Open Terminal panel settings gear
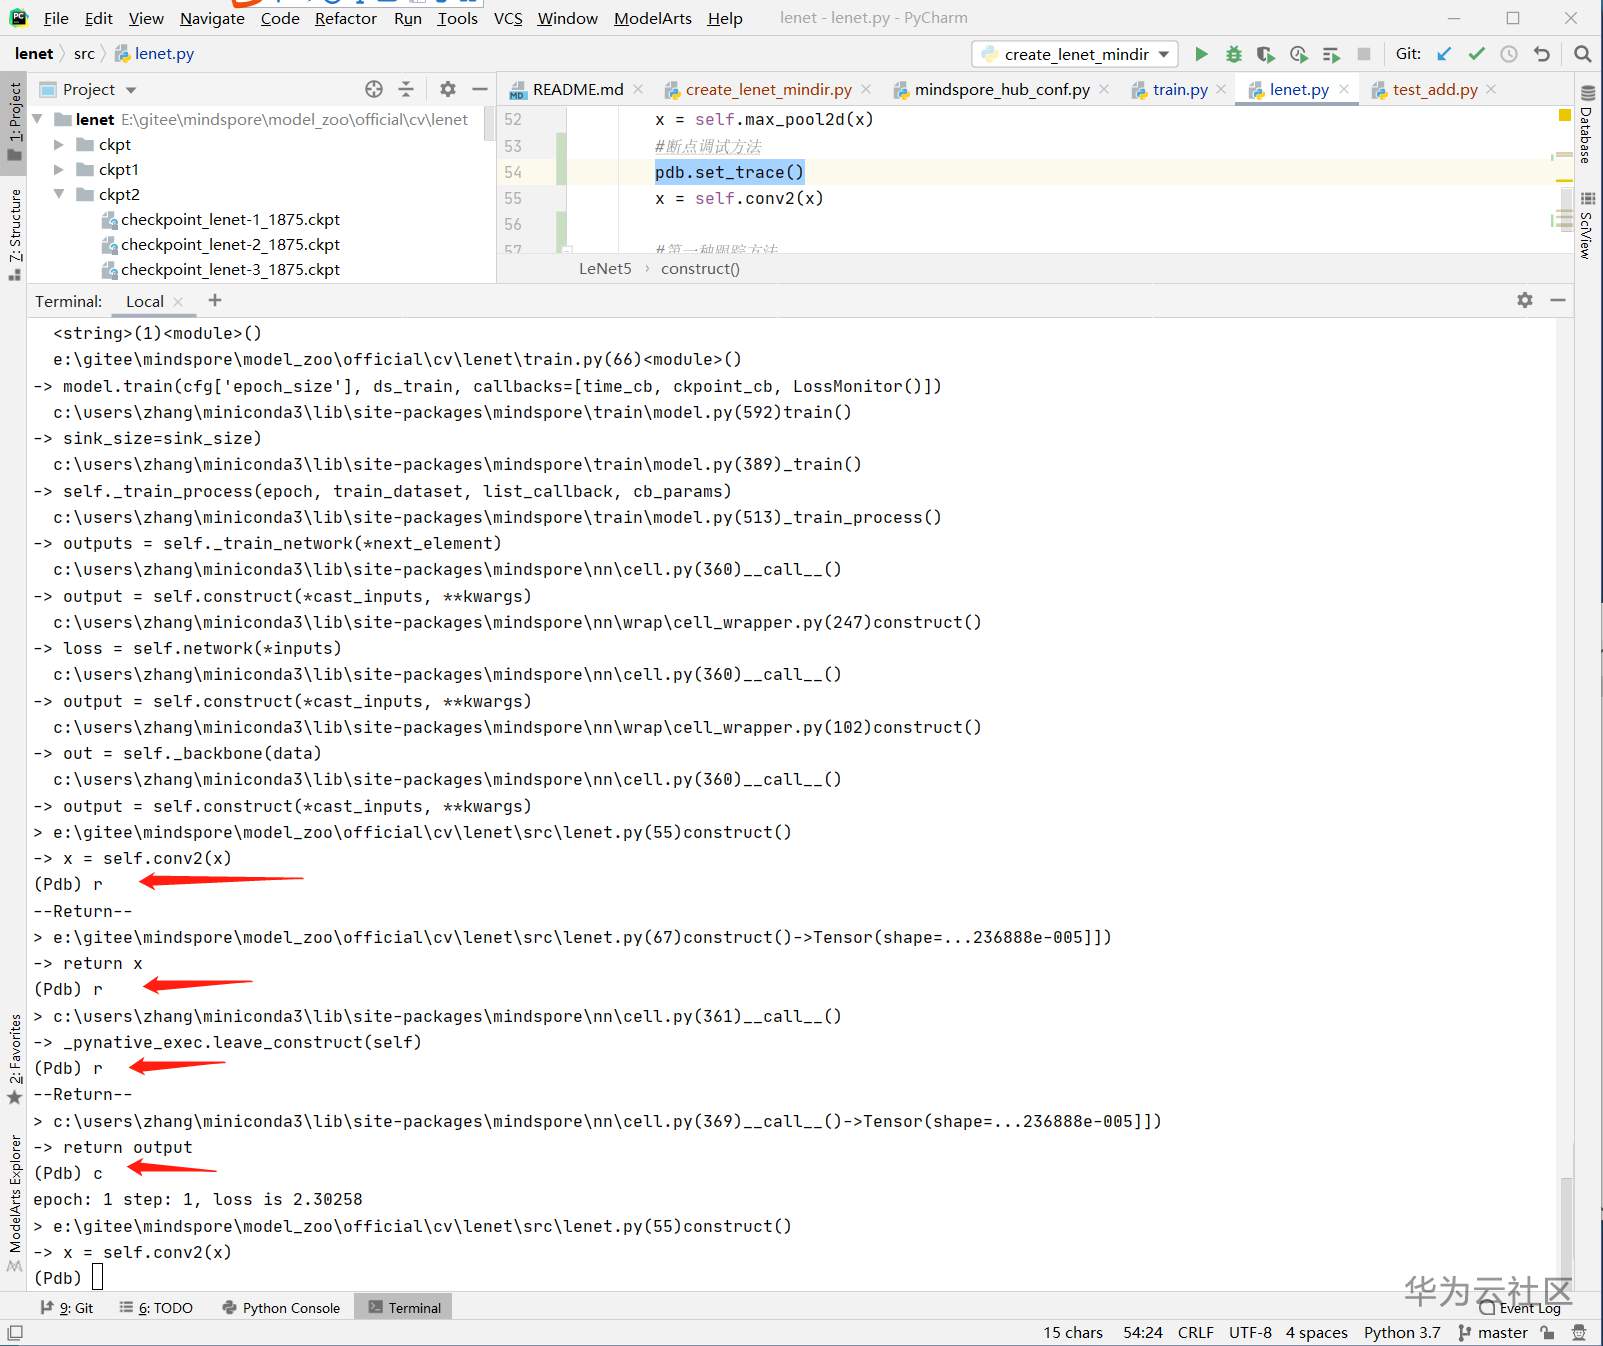This screenshot has width=1603, height=1346. (x=1525, y=300)
